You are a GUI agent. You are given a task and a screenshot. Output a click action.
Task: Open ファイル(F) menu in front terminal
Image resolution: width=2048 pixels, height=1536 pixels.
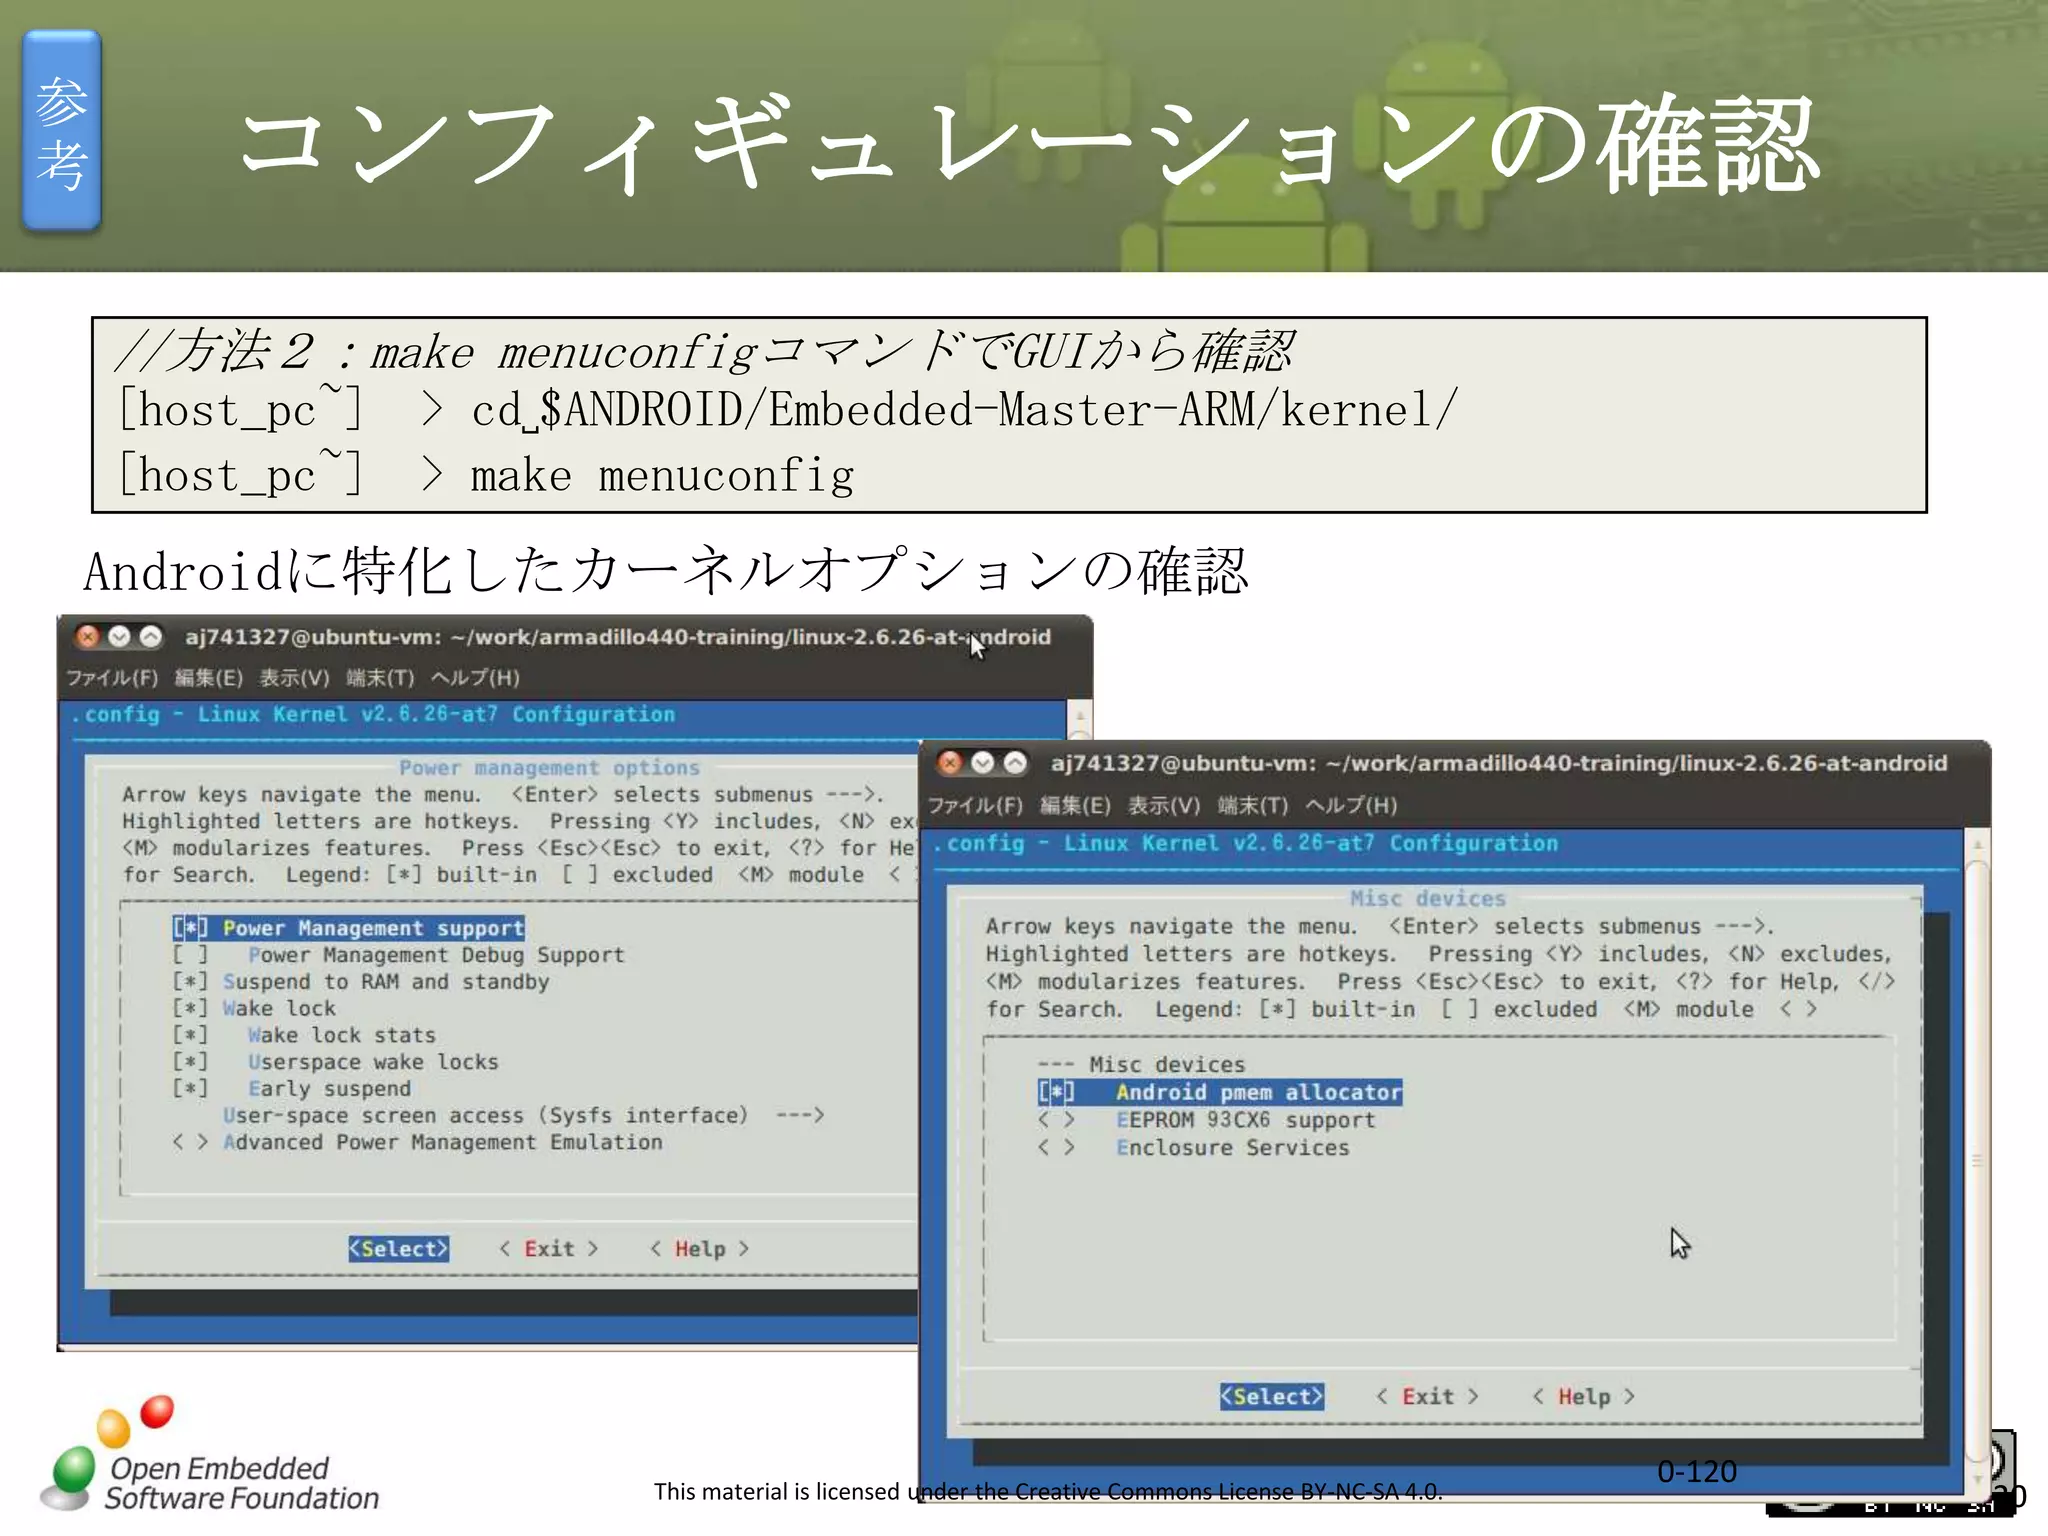pos(975,805)
